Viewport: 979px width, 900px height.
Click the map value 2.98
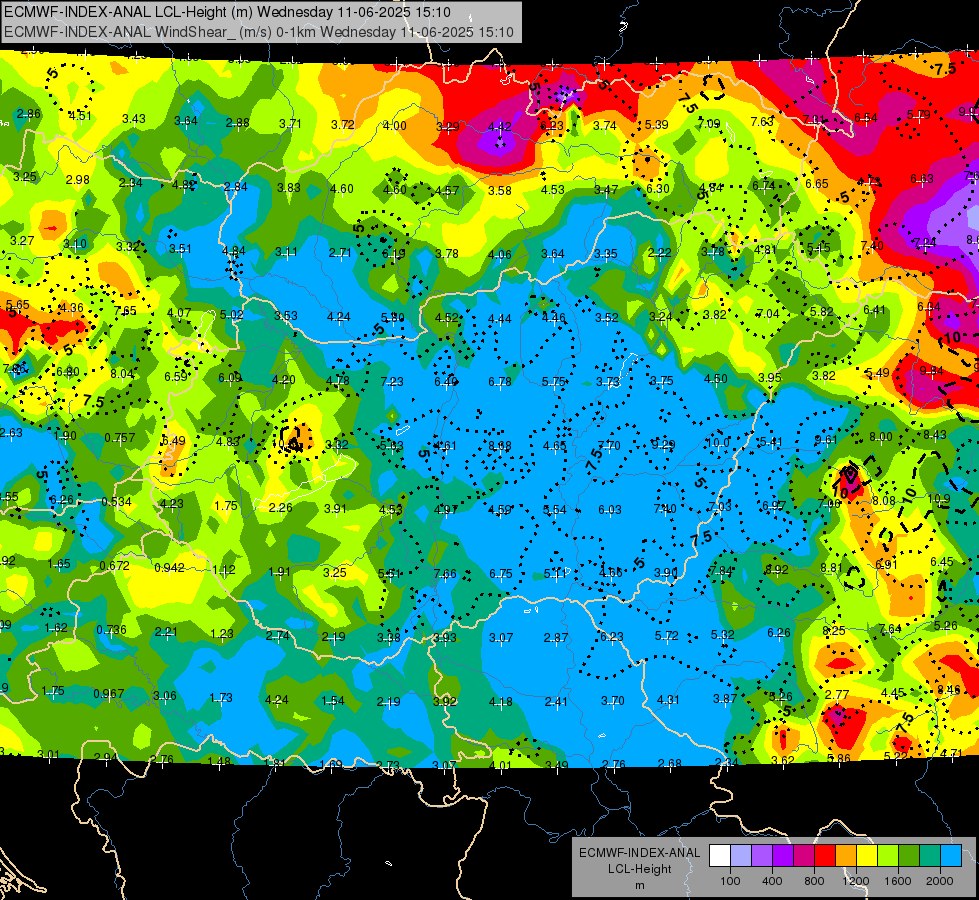78,180
